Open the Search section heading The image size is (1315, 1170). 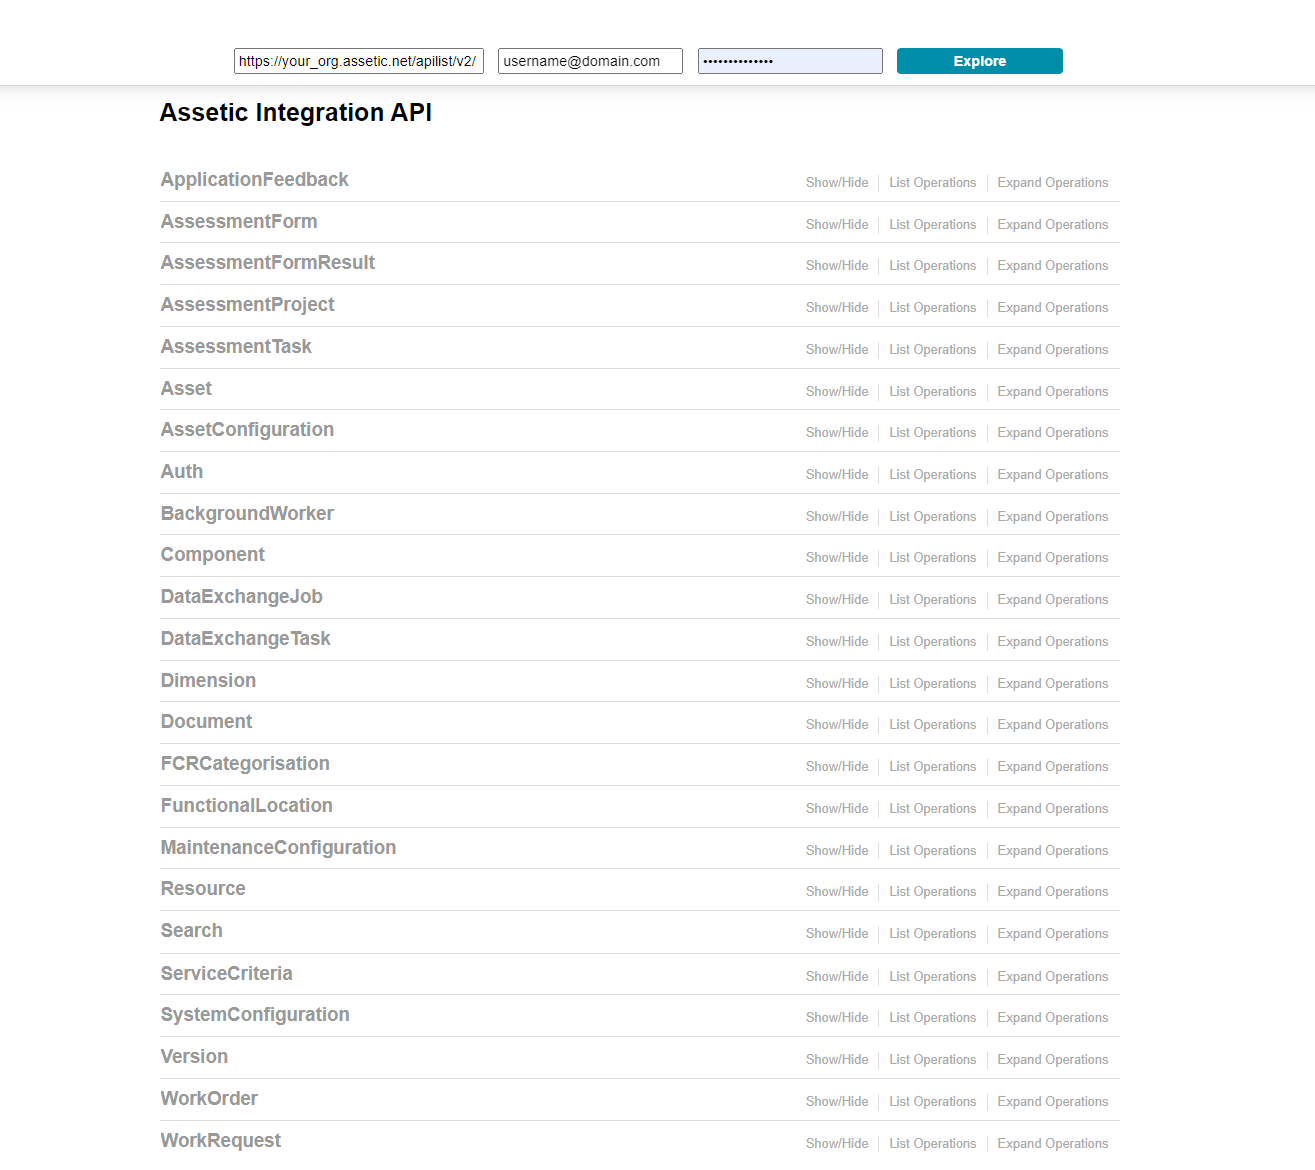192,931
